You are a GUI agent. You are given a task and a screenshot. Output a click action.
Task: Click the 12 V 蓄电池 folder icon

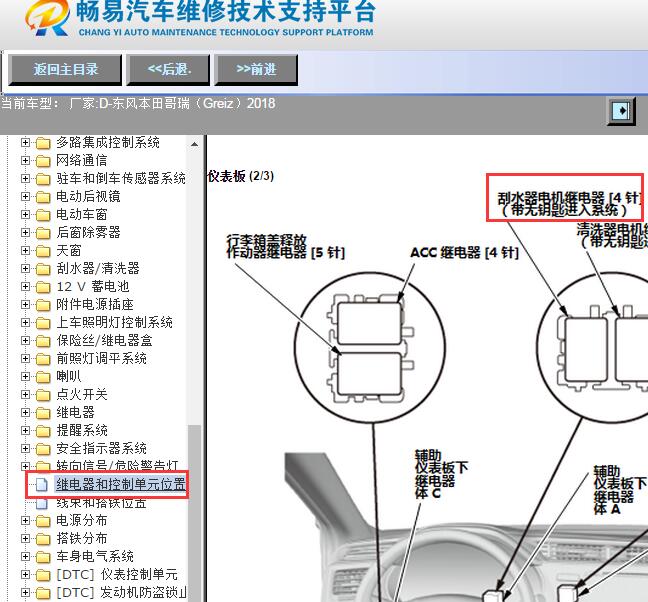click(x=43, y=286)
